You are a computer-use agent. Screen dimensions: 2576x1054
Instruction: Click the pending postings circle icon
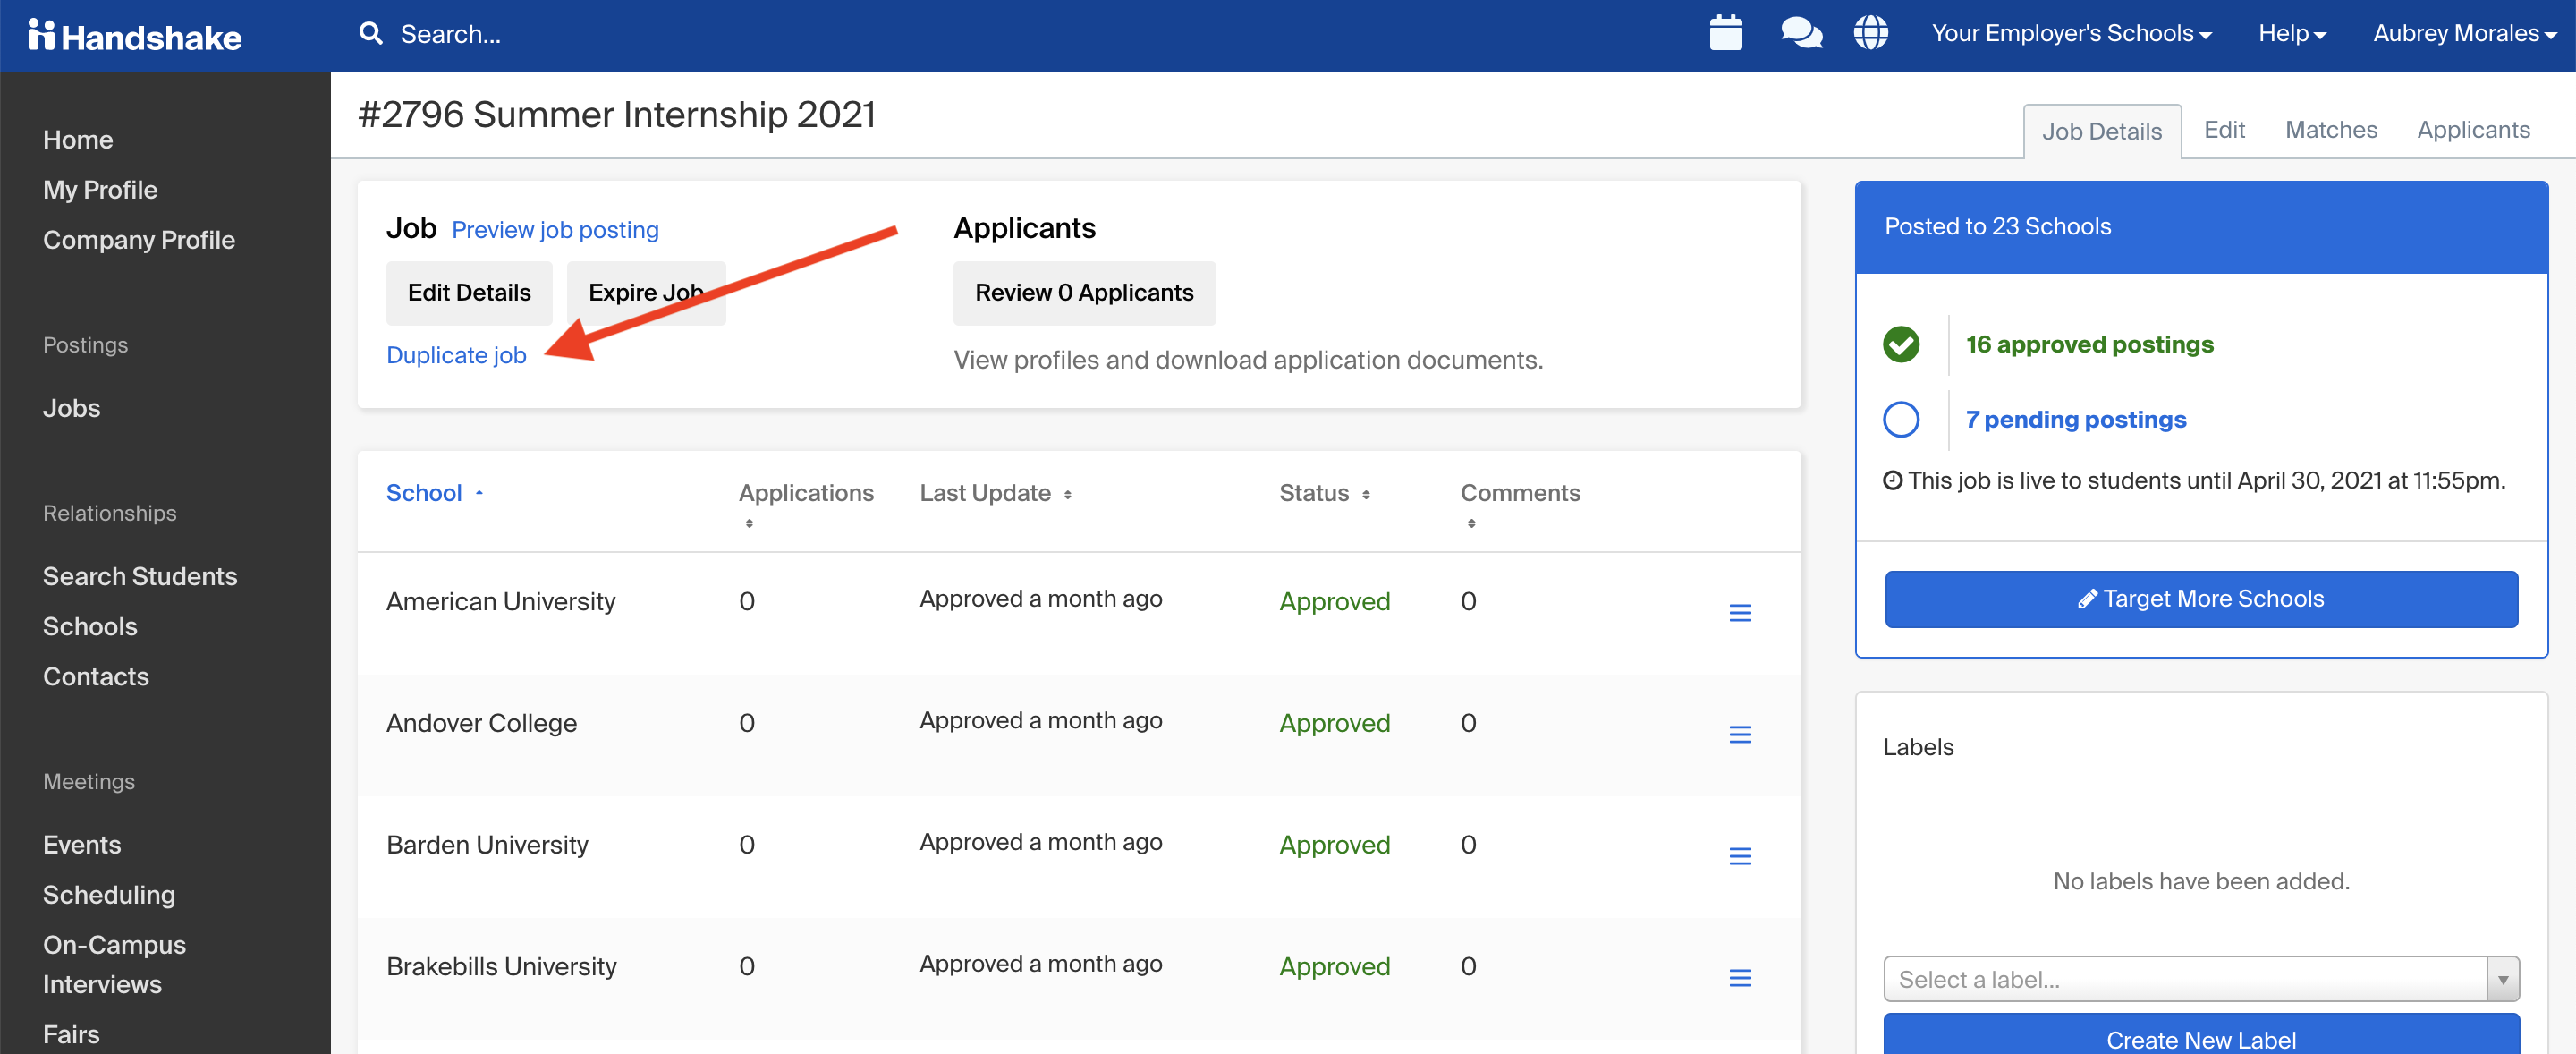point(1902,419)
